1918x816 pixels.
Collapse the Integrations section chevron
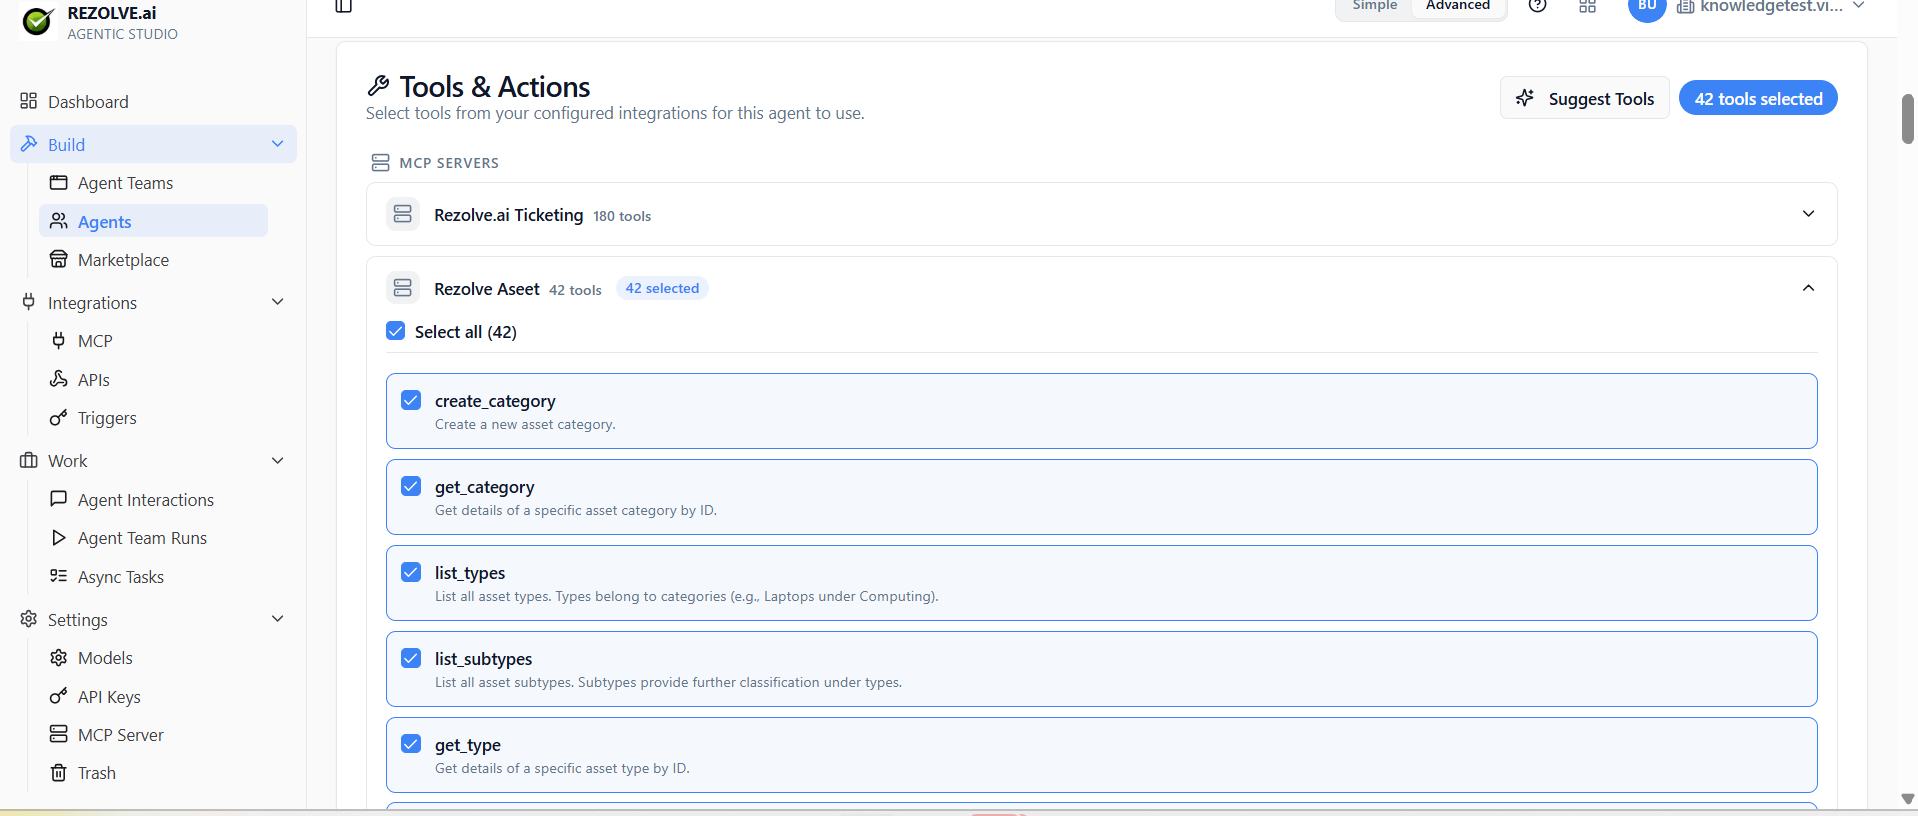click(x=278, y=302)
